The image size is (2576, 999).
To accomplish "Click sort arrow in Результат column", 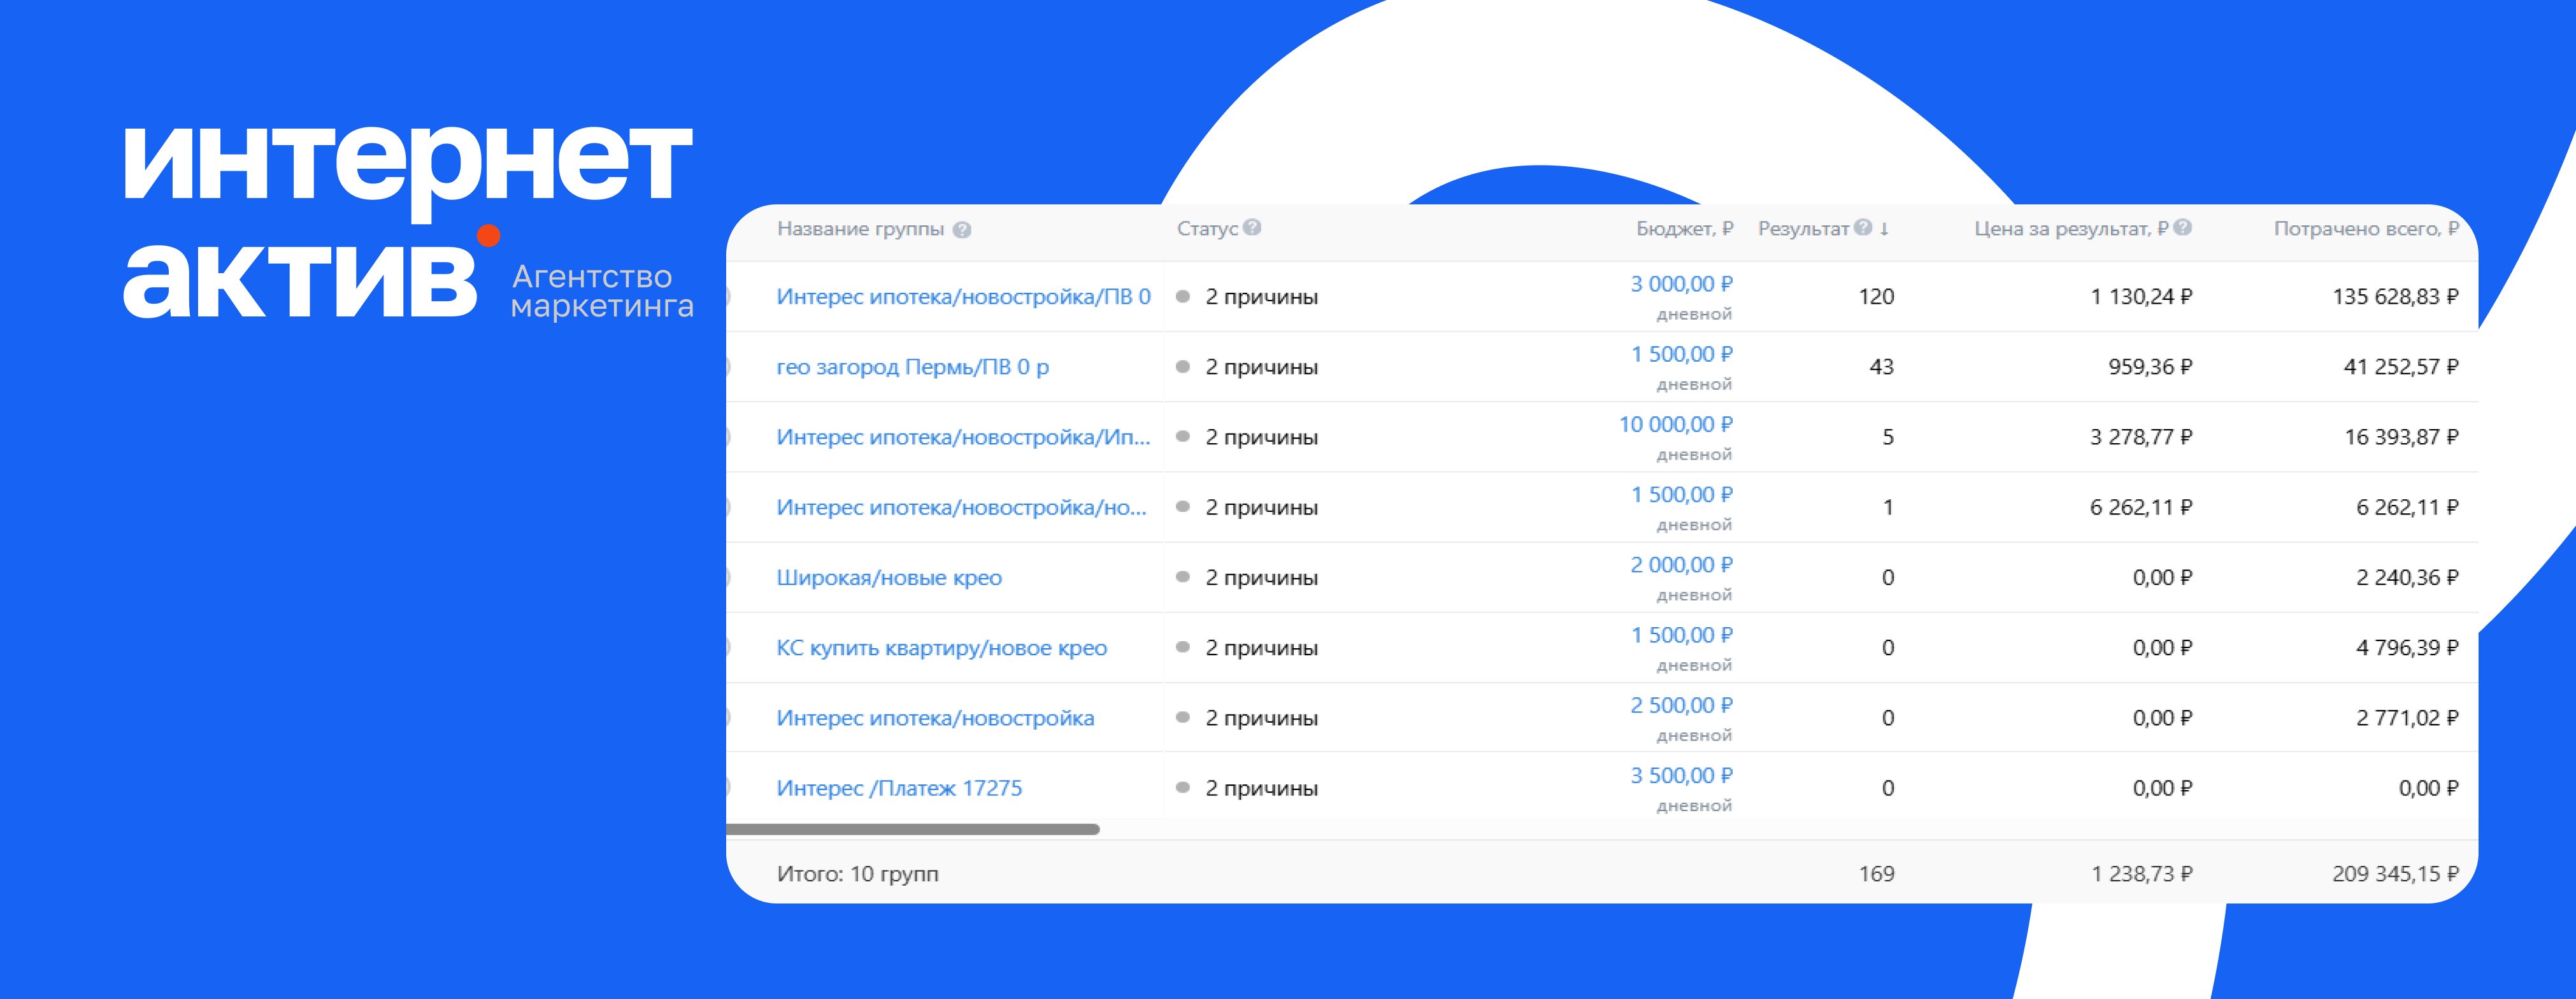I will 1884,229.
